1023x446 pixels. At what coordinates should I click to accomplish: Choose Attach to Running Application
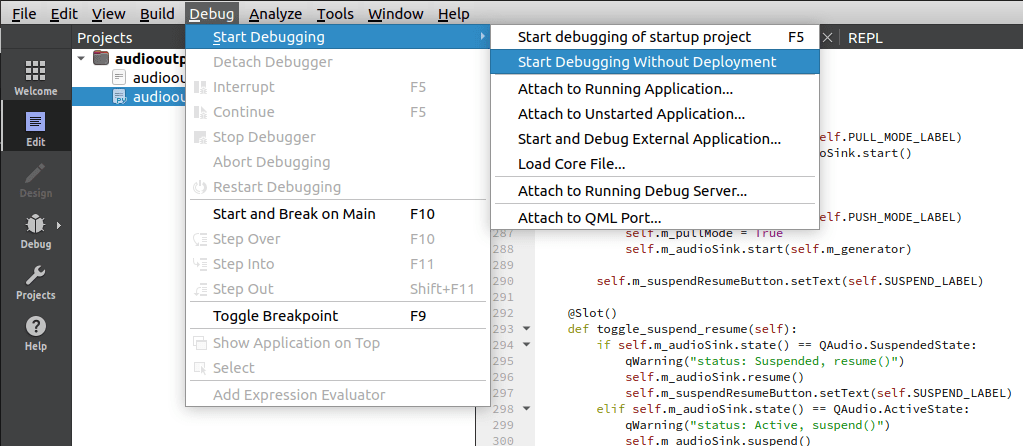pyautogui.click(x=625, y=89)
